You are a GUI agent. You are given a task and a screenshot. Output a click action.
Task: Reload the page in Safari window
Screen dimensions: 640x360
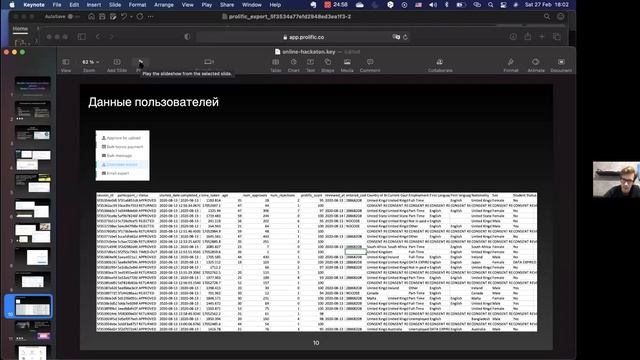(x=405, y=37)
